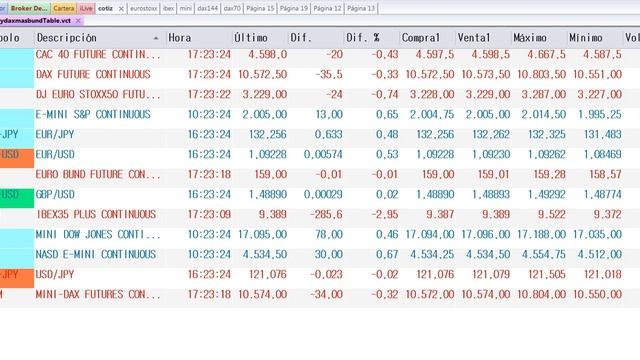Click E-MINI S&P Dif. value 13,00

[329, 114]
